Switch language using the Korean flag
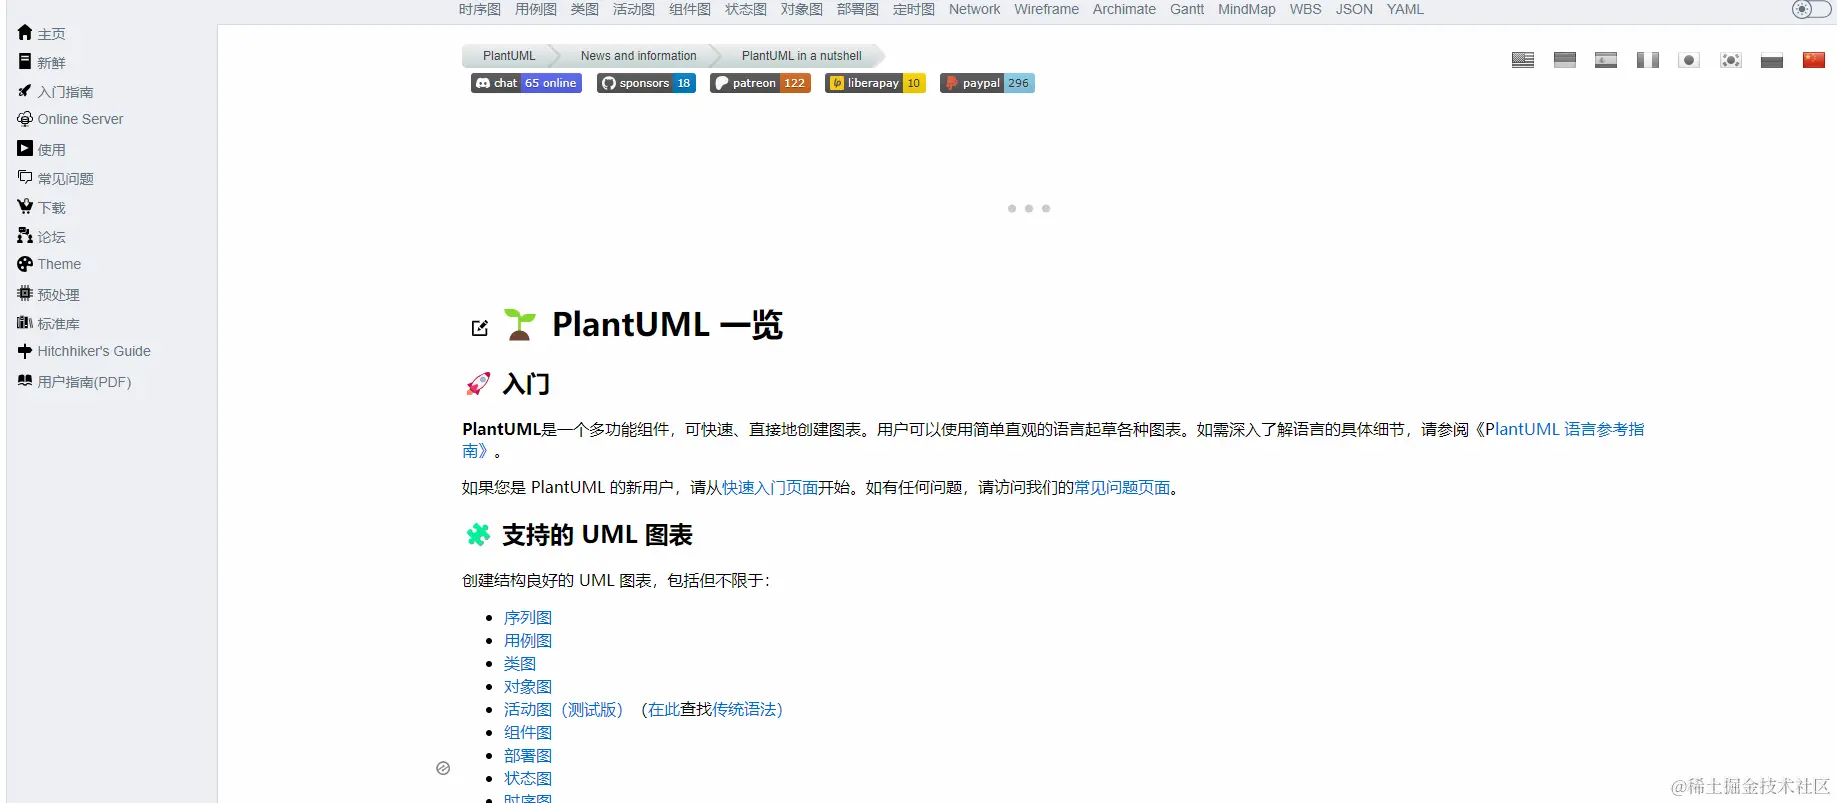 tap(1731, 60)
